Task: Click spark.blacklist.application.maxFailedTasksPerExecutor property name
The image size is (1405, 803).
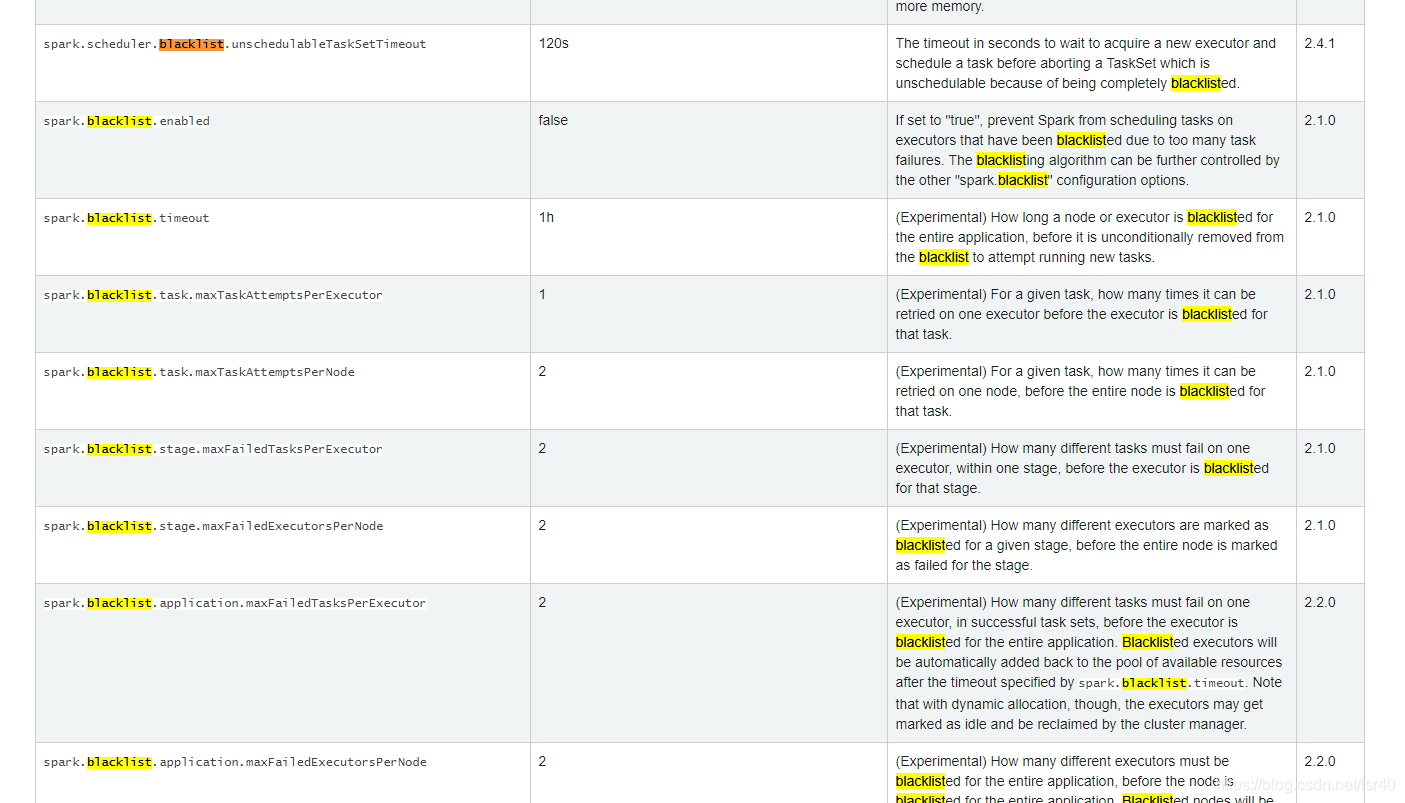Action: click(x=235, y=603)
